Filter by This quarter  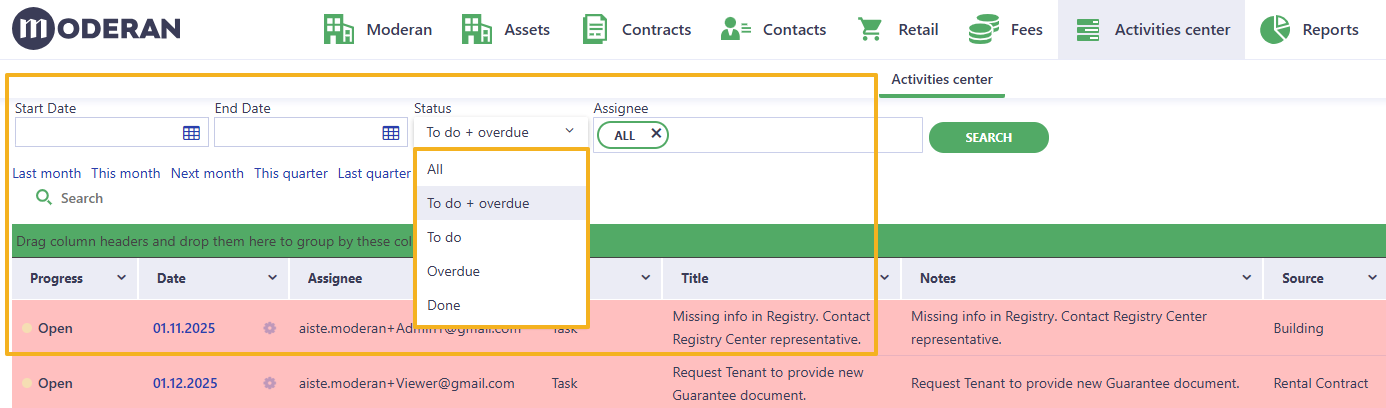291,173
